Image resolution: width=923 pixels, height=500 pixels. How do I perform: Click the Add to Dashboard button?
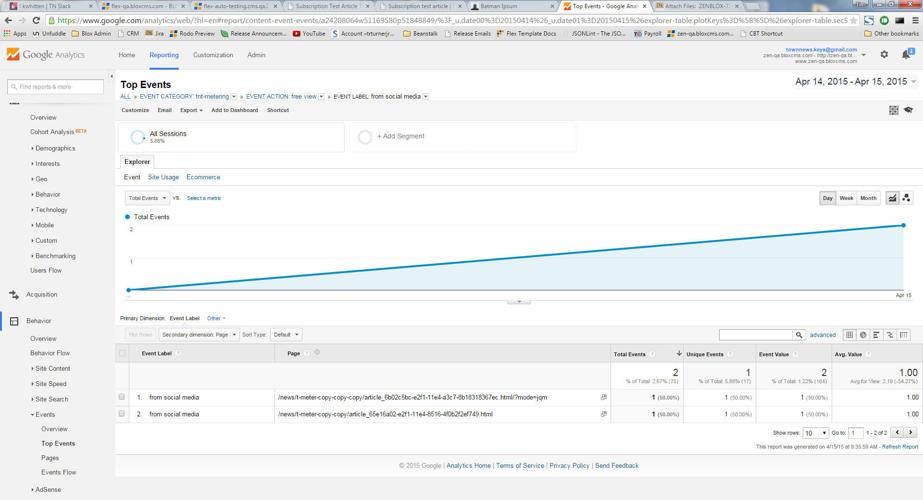(234, 110)
